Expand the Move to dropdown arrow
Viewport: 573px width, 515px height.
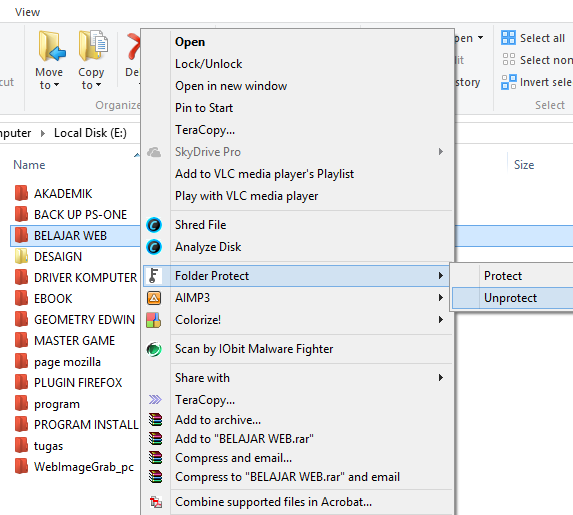(56, 85)
